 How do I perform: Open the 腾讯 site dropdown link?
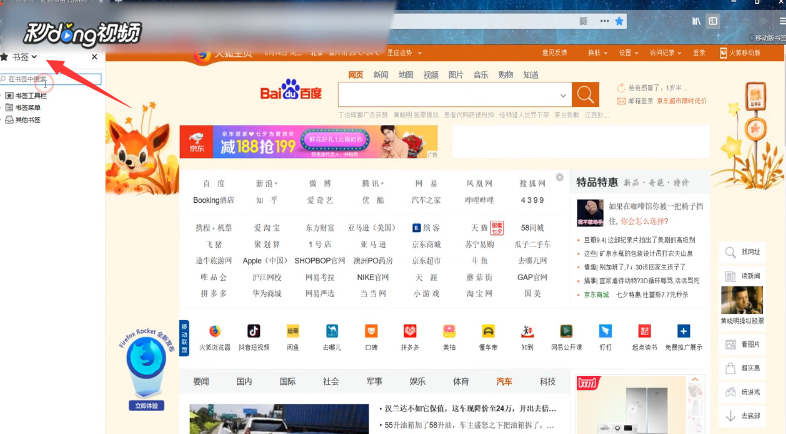pos(373,183)
